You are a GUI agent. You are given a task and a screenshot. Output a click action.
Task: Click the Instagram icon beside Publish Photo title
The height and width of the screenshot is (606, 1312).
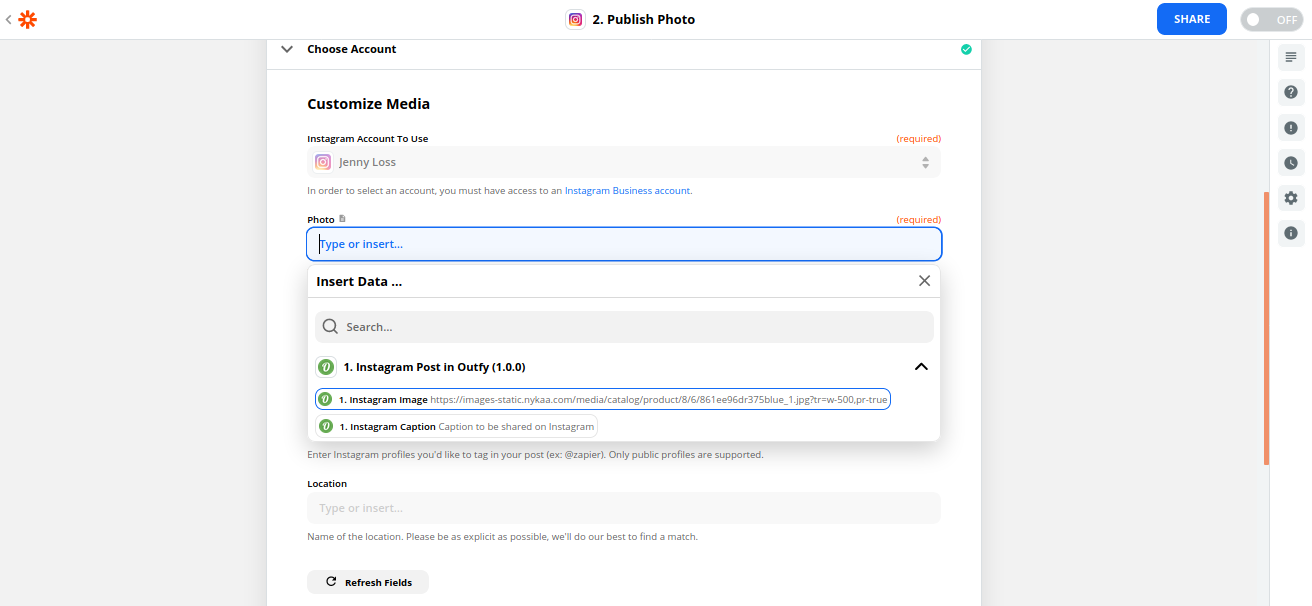(575, 19)
